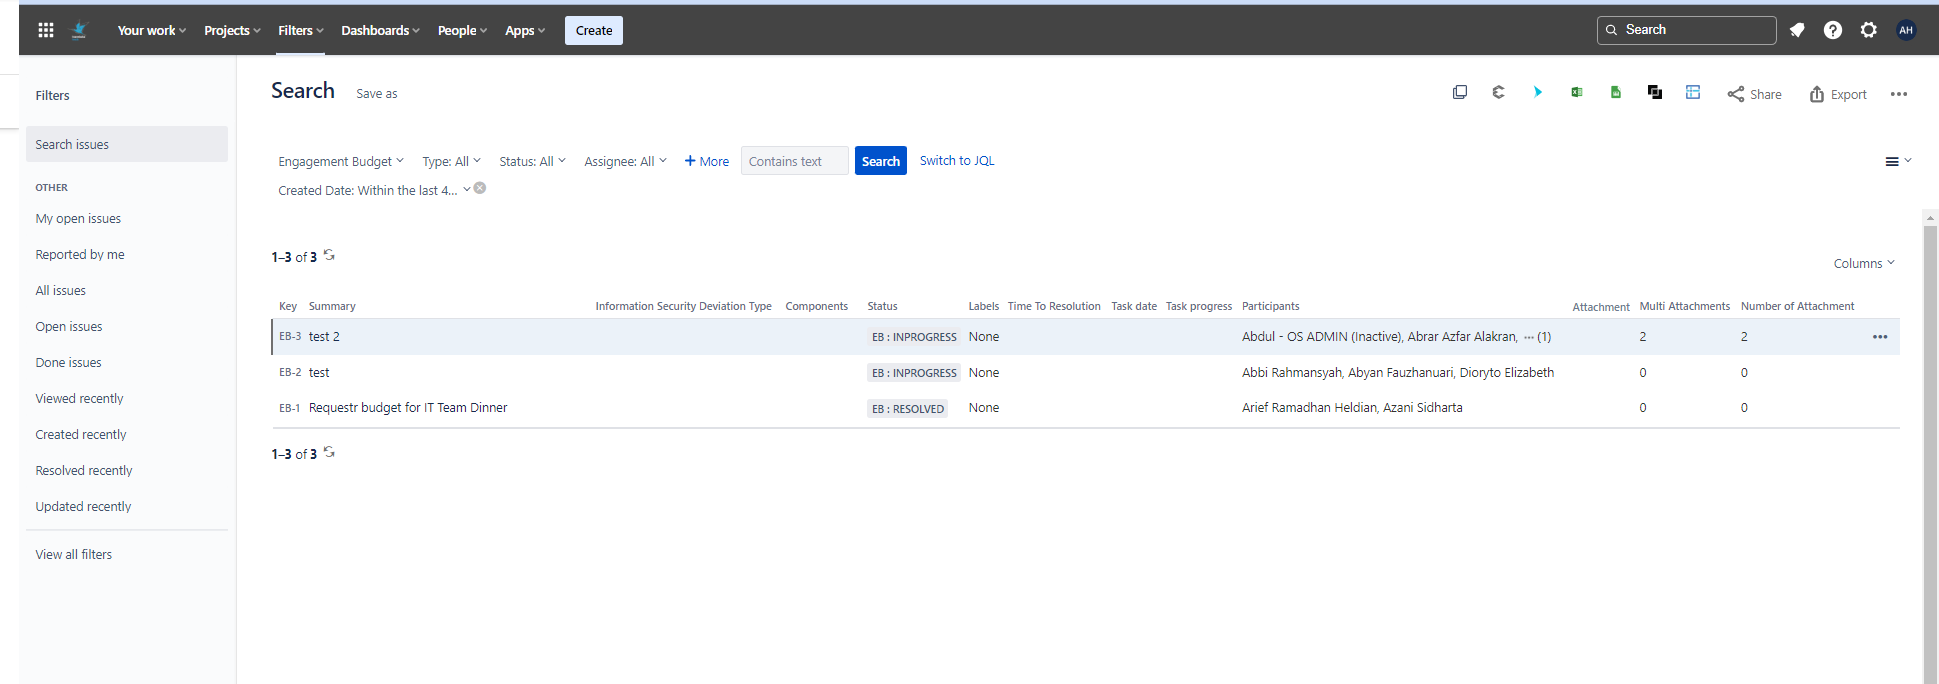Open the AH user profile avatar
Image resolution: width=1939 pixels, height=684 pixels.
1906,30
